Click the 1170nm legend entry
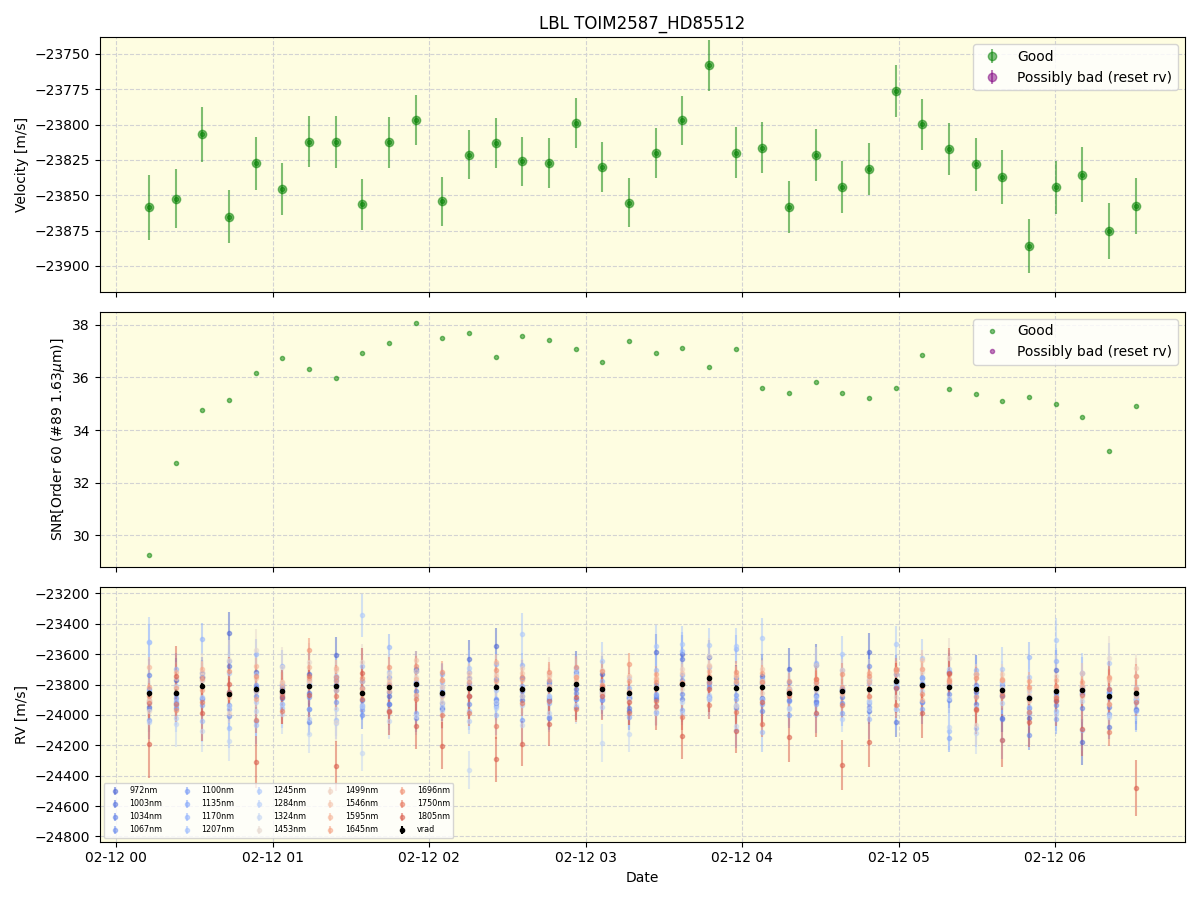The height and width of the screenshot is (900, 1200). click(206, 817)
